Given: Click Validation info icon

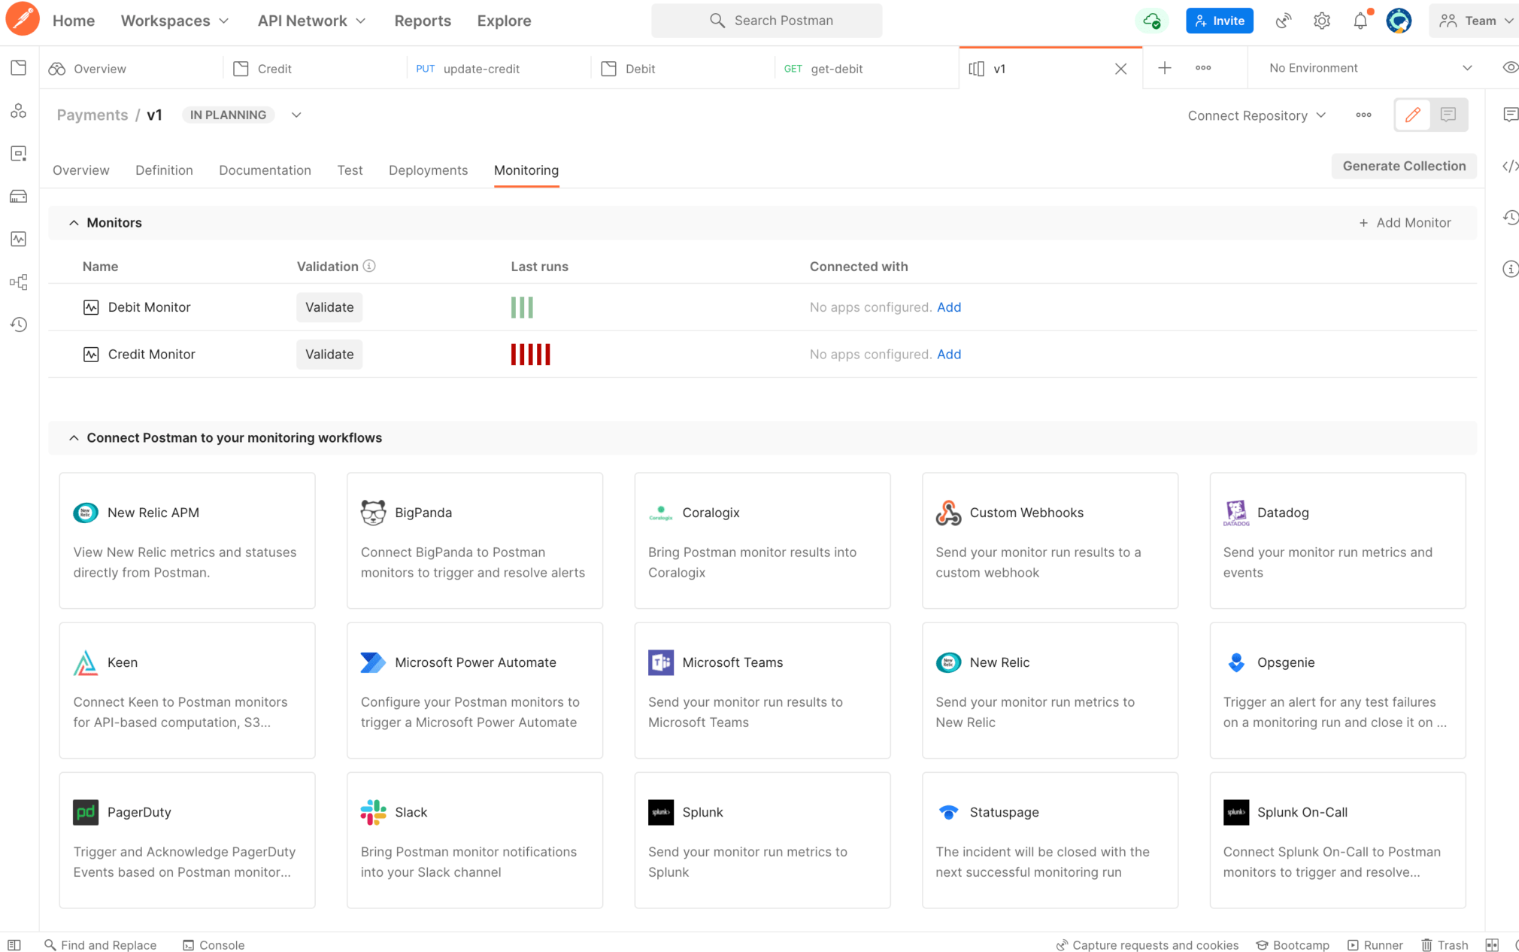Looking at the screenshot, I should (369, 266).
